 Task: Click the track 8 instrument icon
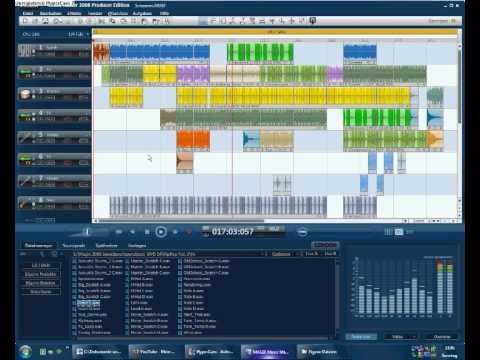pos(25,203)
